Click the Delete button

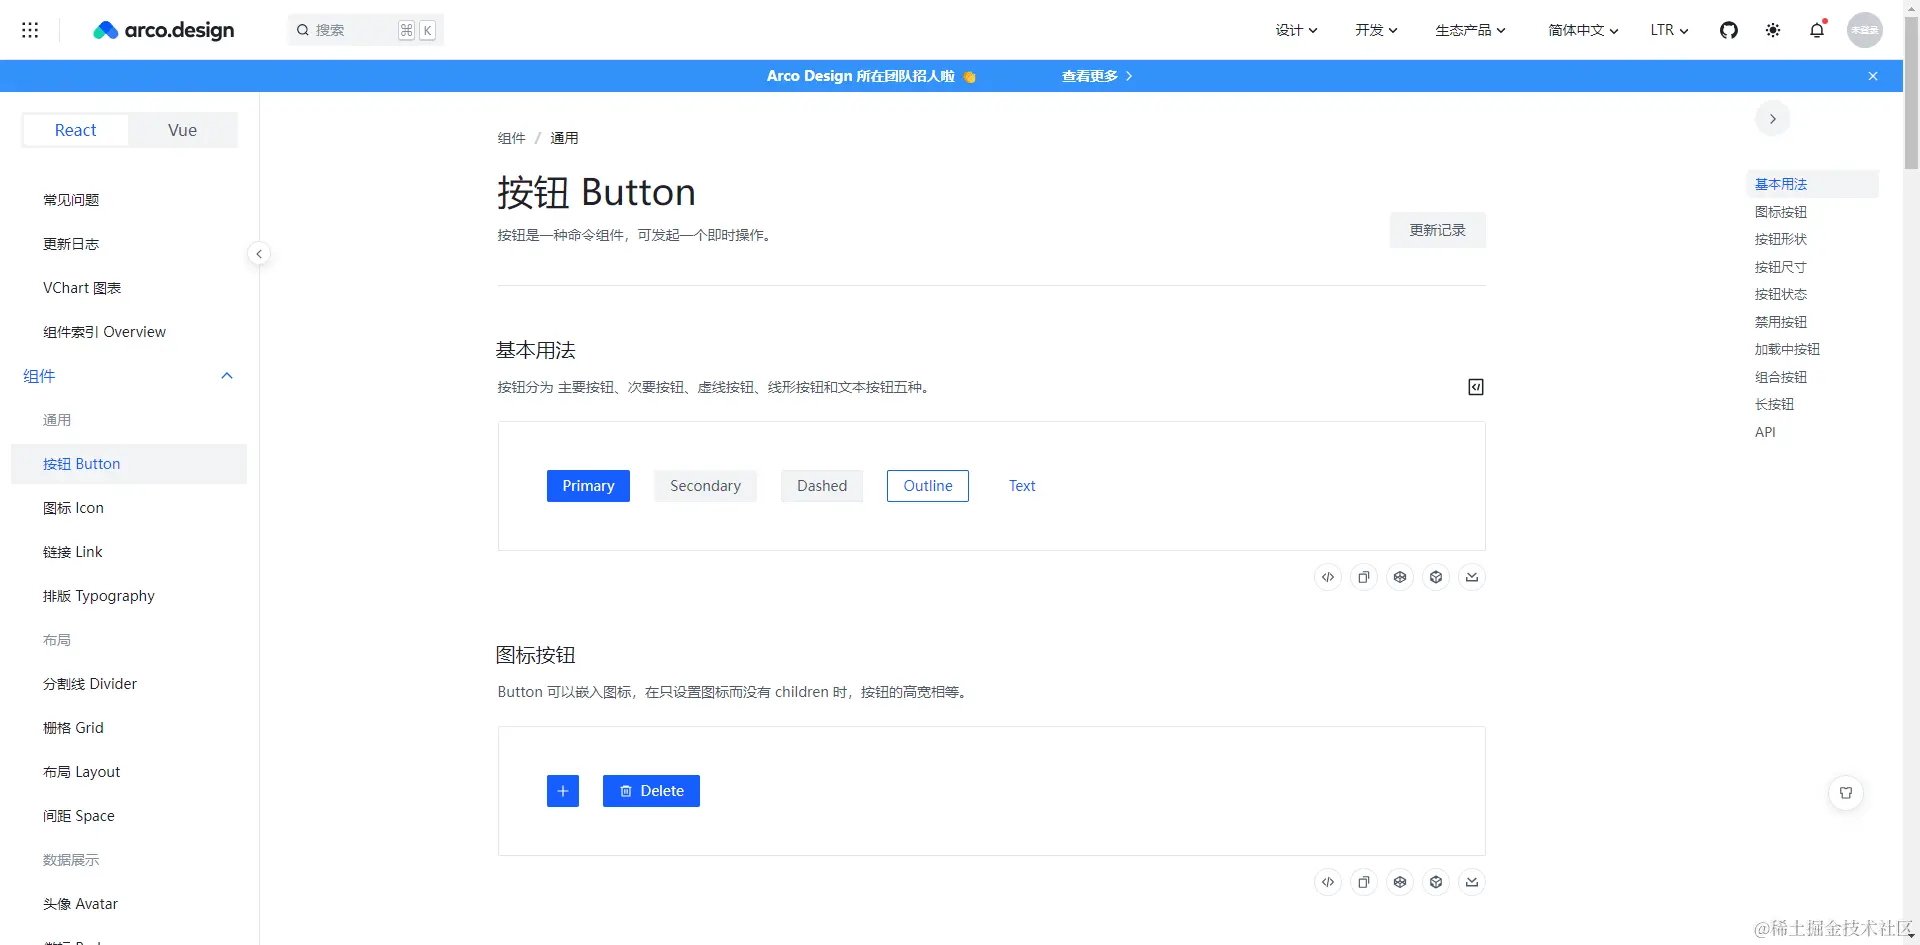(x=651, y=791)
